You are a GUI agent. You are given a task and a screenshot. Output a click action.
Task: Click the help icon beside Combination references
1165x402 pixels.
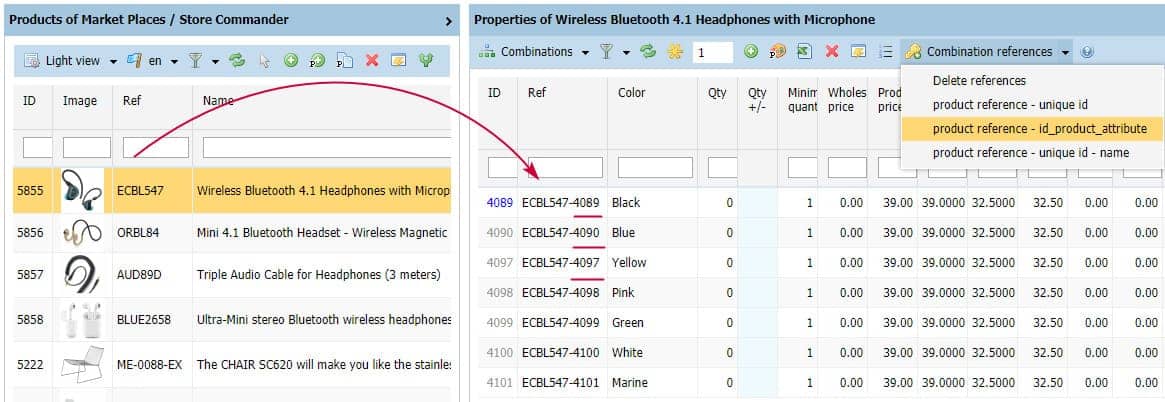coord(1087,52)
